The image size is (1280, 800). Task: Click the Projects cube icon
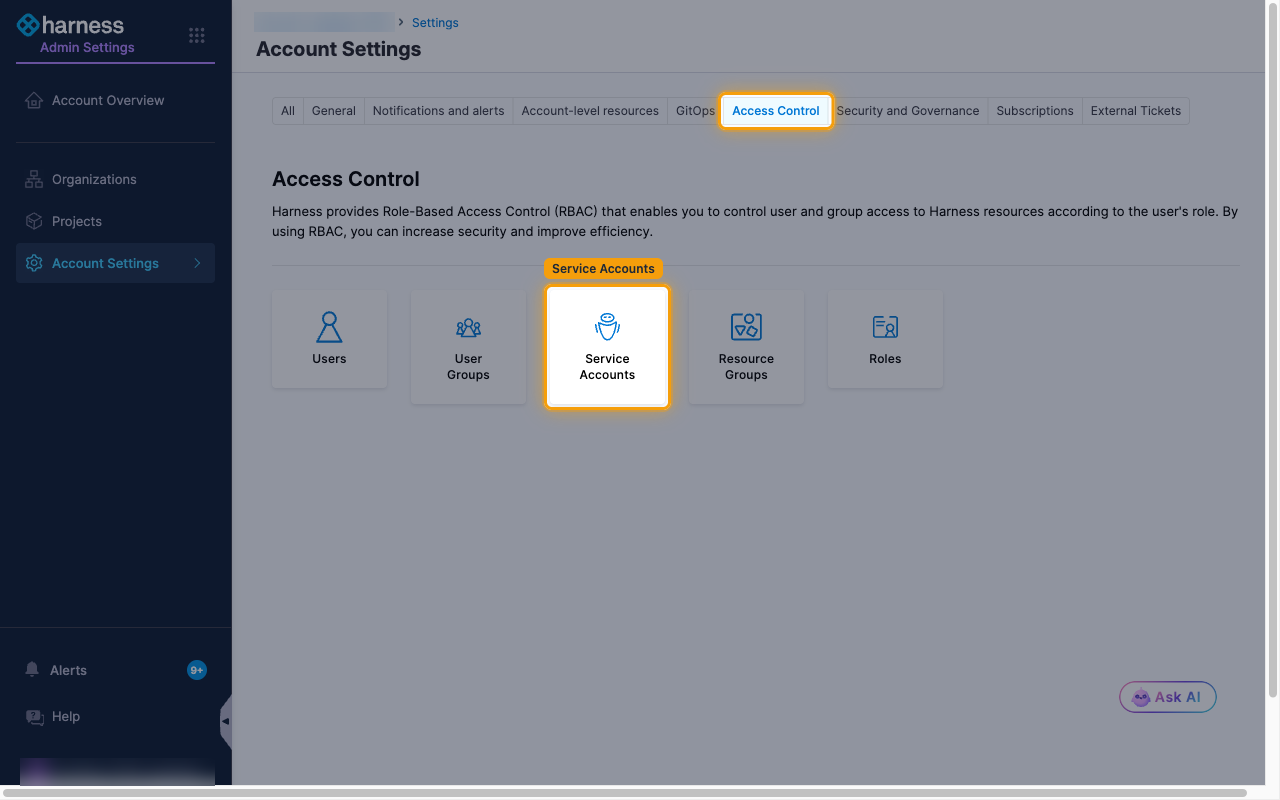tap(34, 221)
